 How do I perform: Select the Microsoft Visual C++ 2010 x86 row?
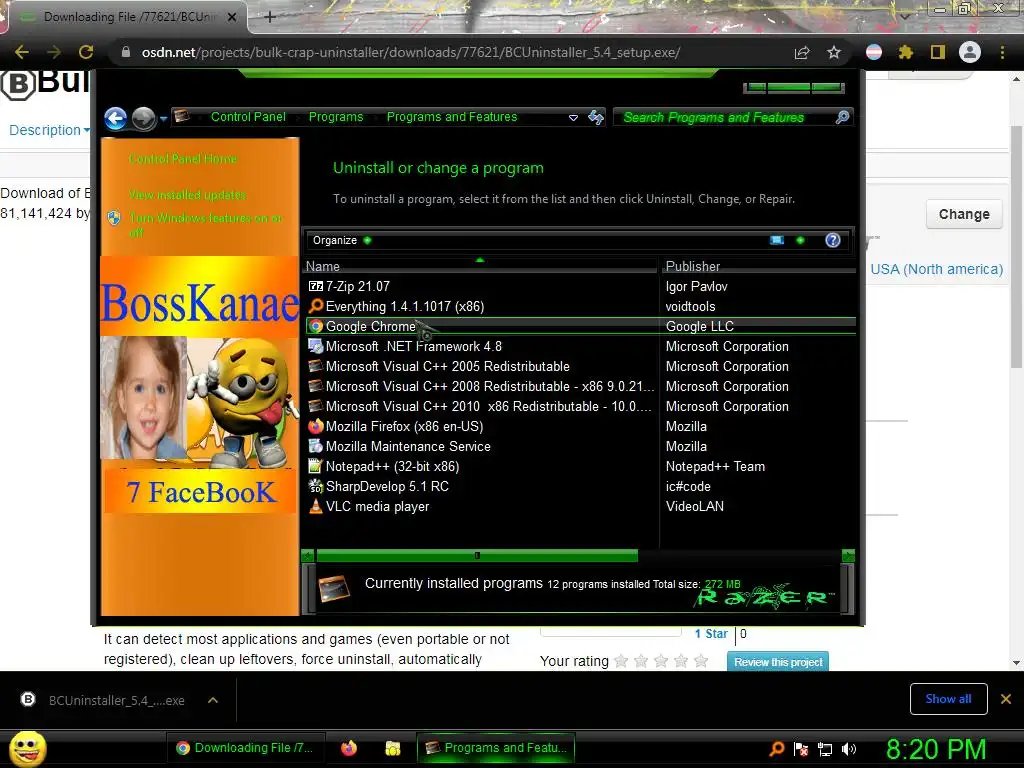[580, 406]
